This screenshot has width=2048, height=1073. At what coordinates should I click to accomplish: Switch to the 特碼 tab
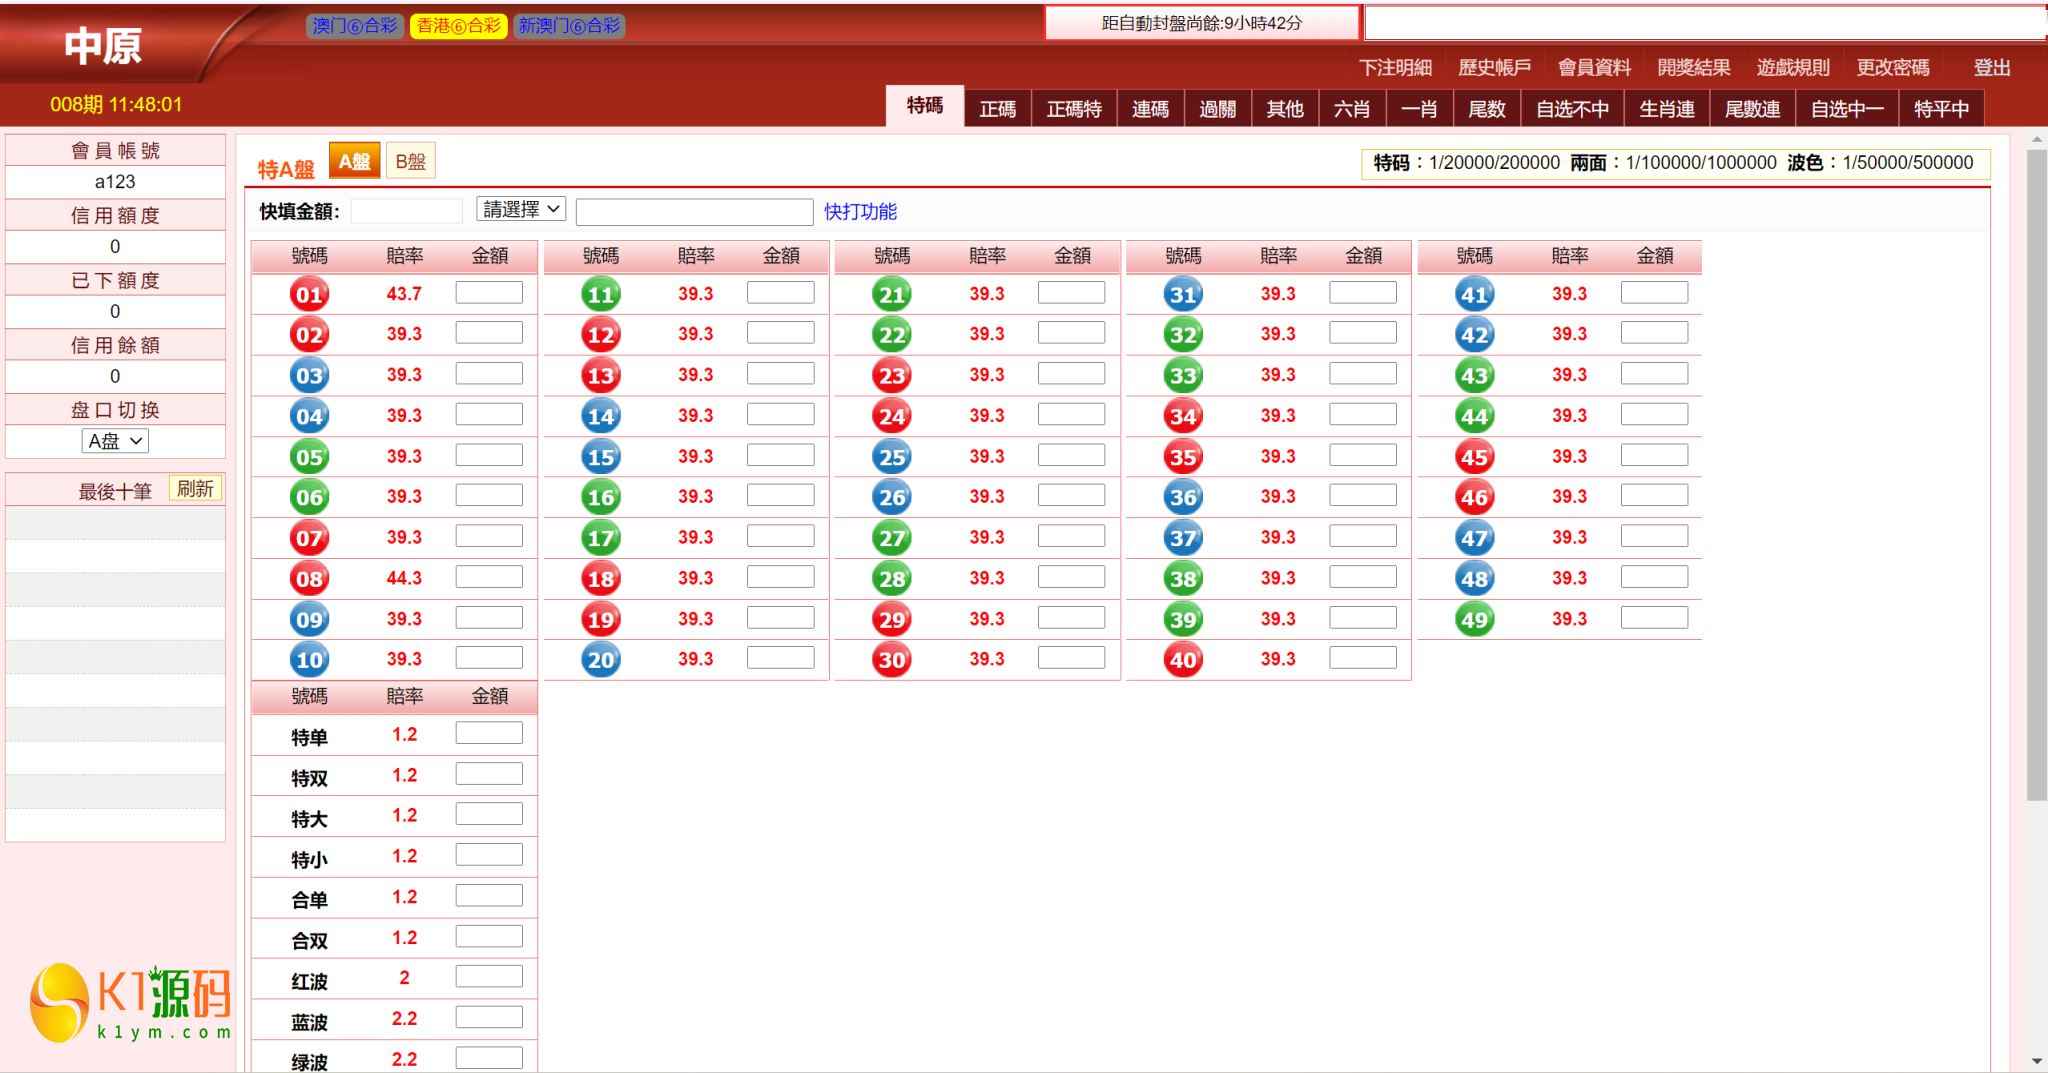coord(924,106)
